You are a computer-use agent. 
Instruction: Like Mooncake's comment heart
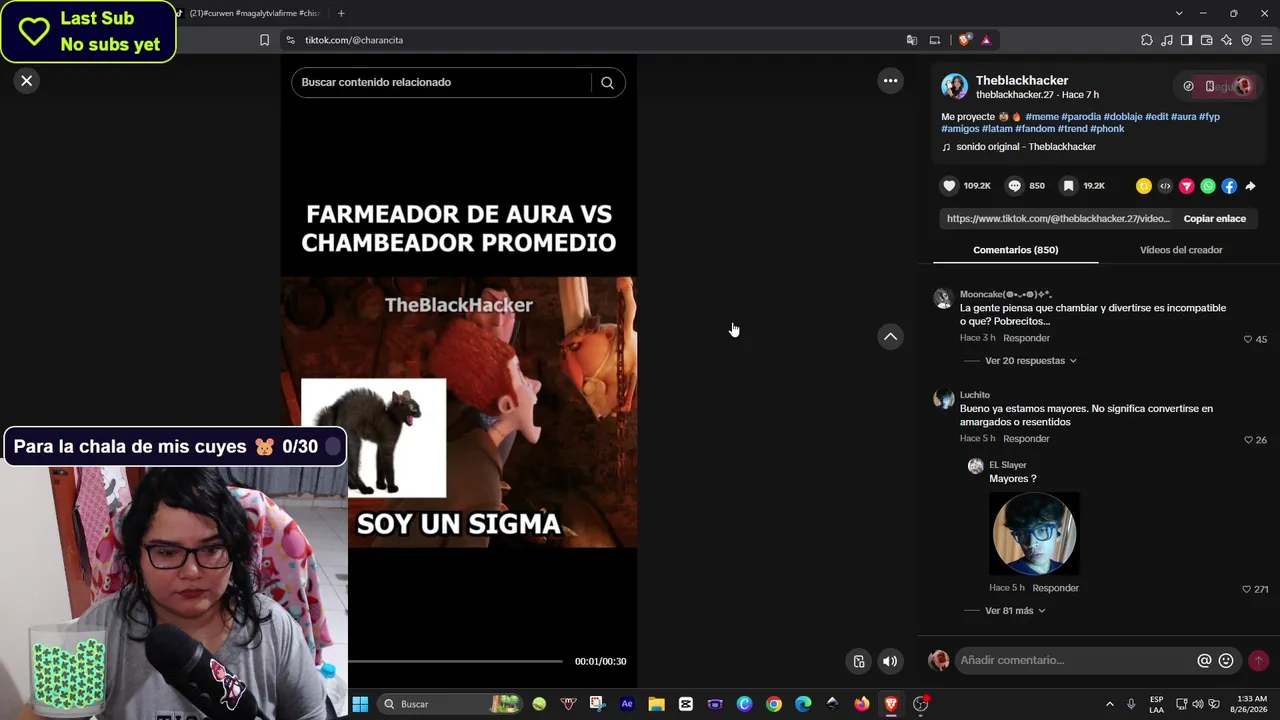pyautogui.click(x=1248, y=339)
